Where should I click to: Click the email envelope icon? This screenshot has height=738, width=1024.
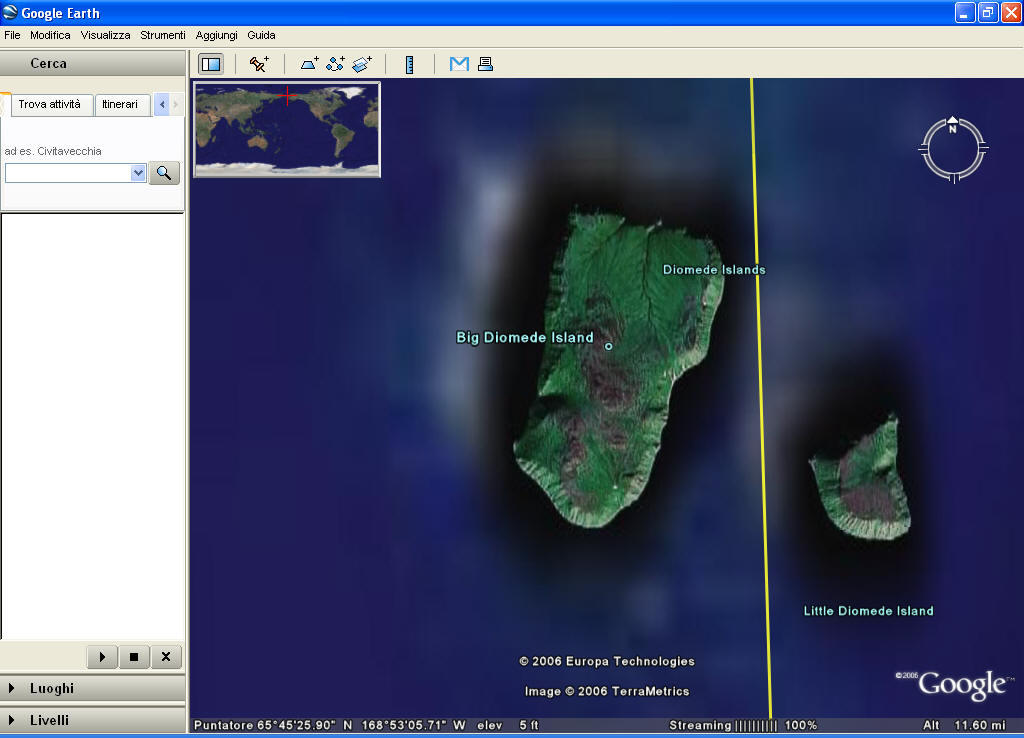pyautogui.click(x=459, y=64)
